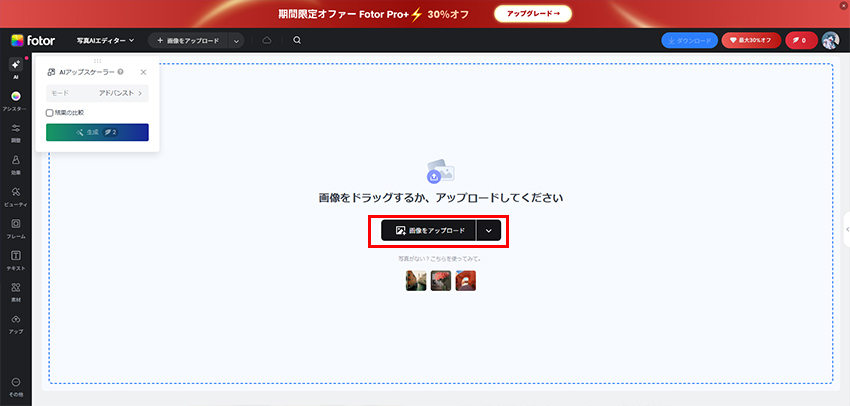Click the 最大30%オフ discount button
The image size is (850, 406).
tap(751, 41)
